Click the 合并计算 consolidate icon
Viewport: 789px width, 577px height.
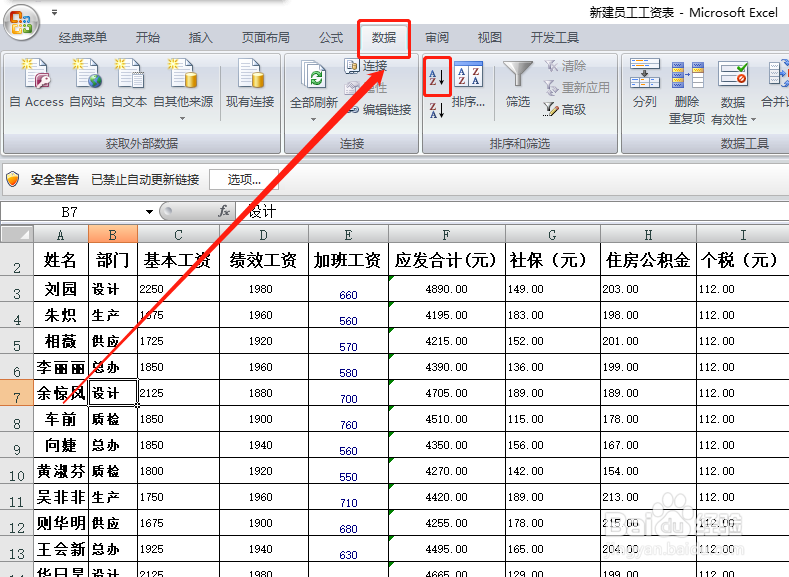[x=778, y=74]
